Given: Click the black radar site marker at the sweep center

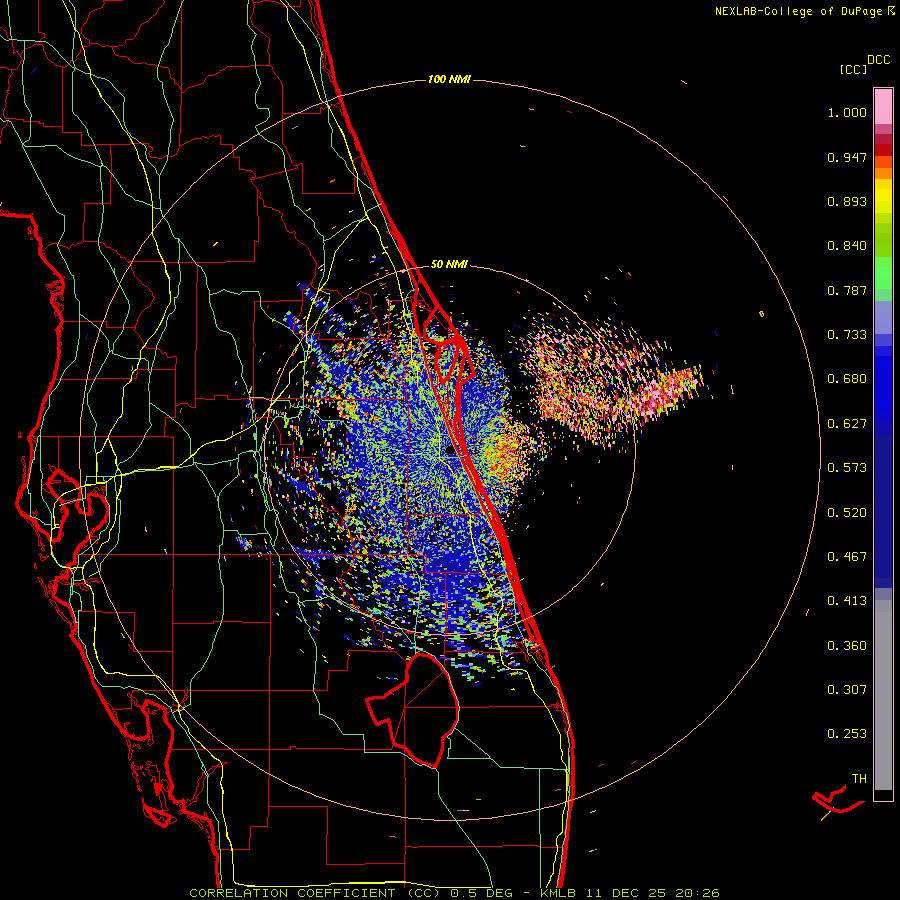Looking at the screenshot, I should (449, 451).
